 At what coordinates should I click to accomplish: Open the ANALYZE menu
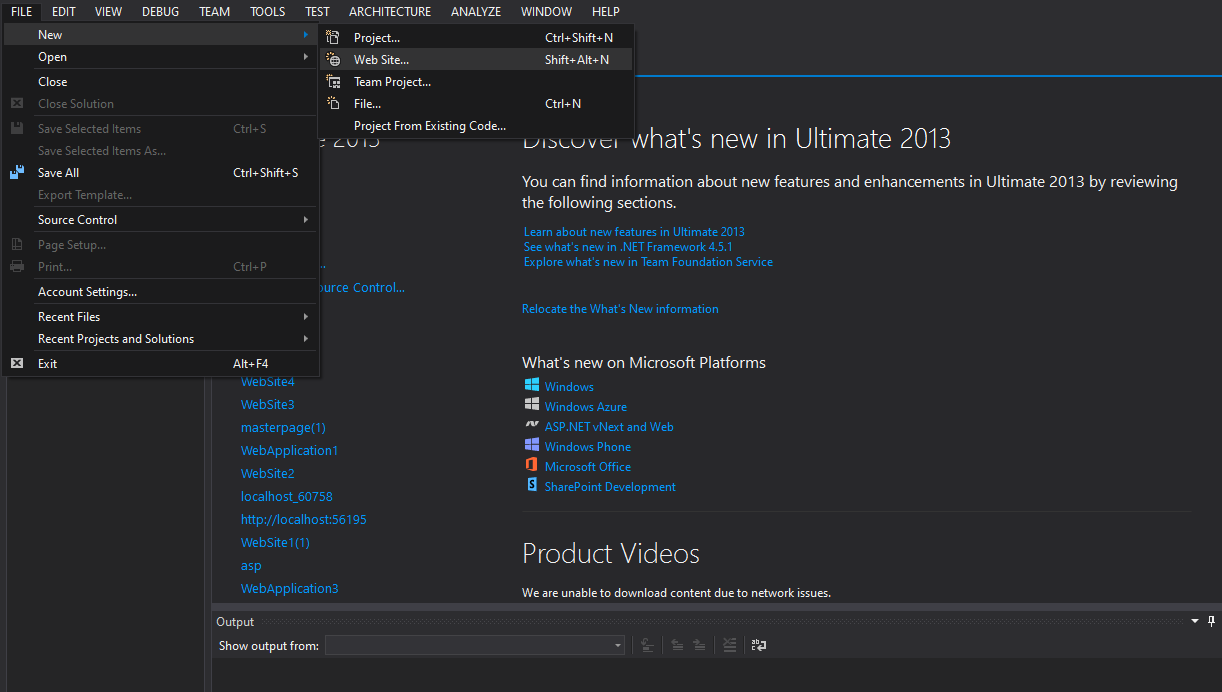point(476,11)
